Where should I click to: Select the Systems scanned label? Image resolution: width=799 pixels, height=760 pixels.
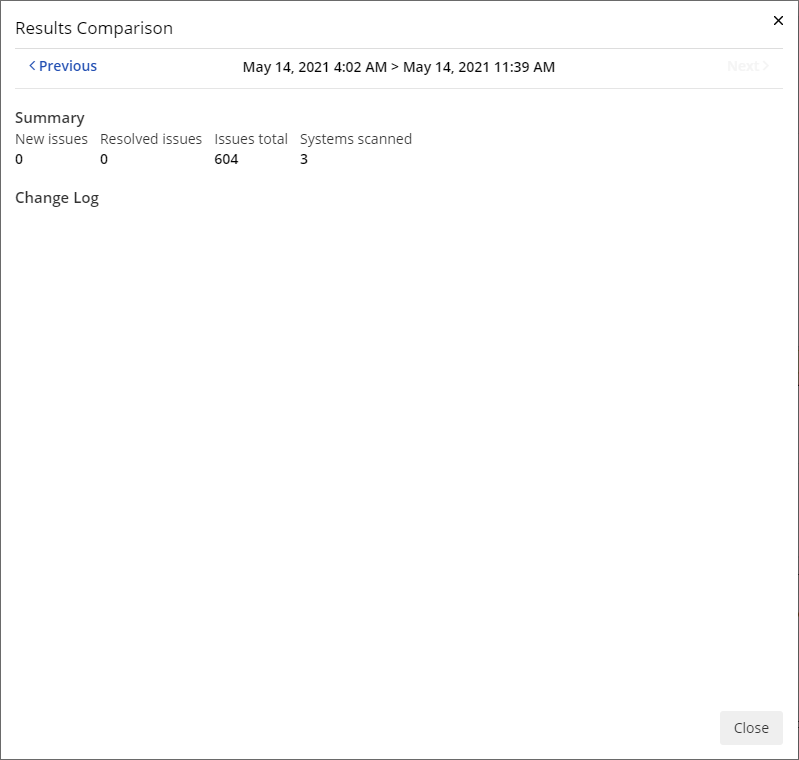click(356, 139)
